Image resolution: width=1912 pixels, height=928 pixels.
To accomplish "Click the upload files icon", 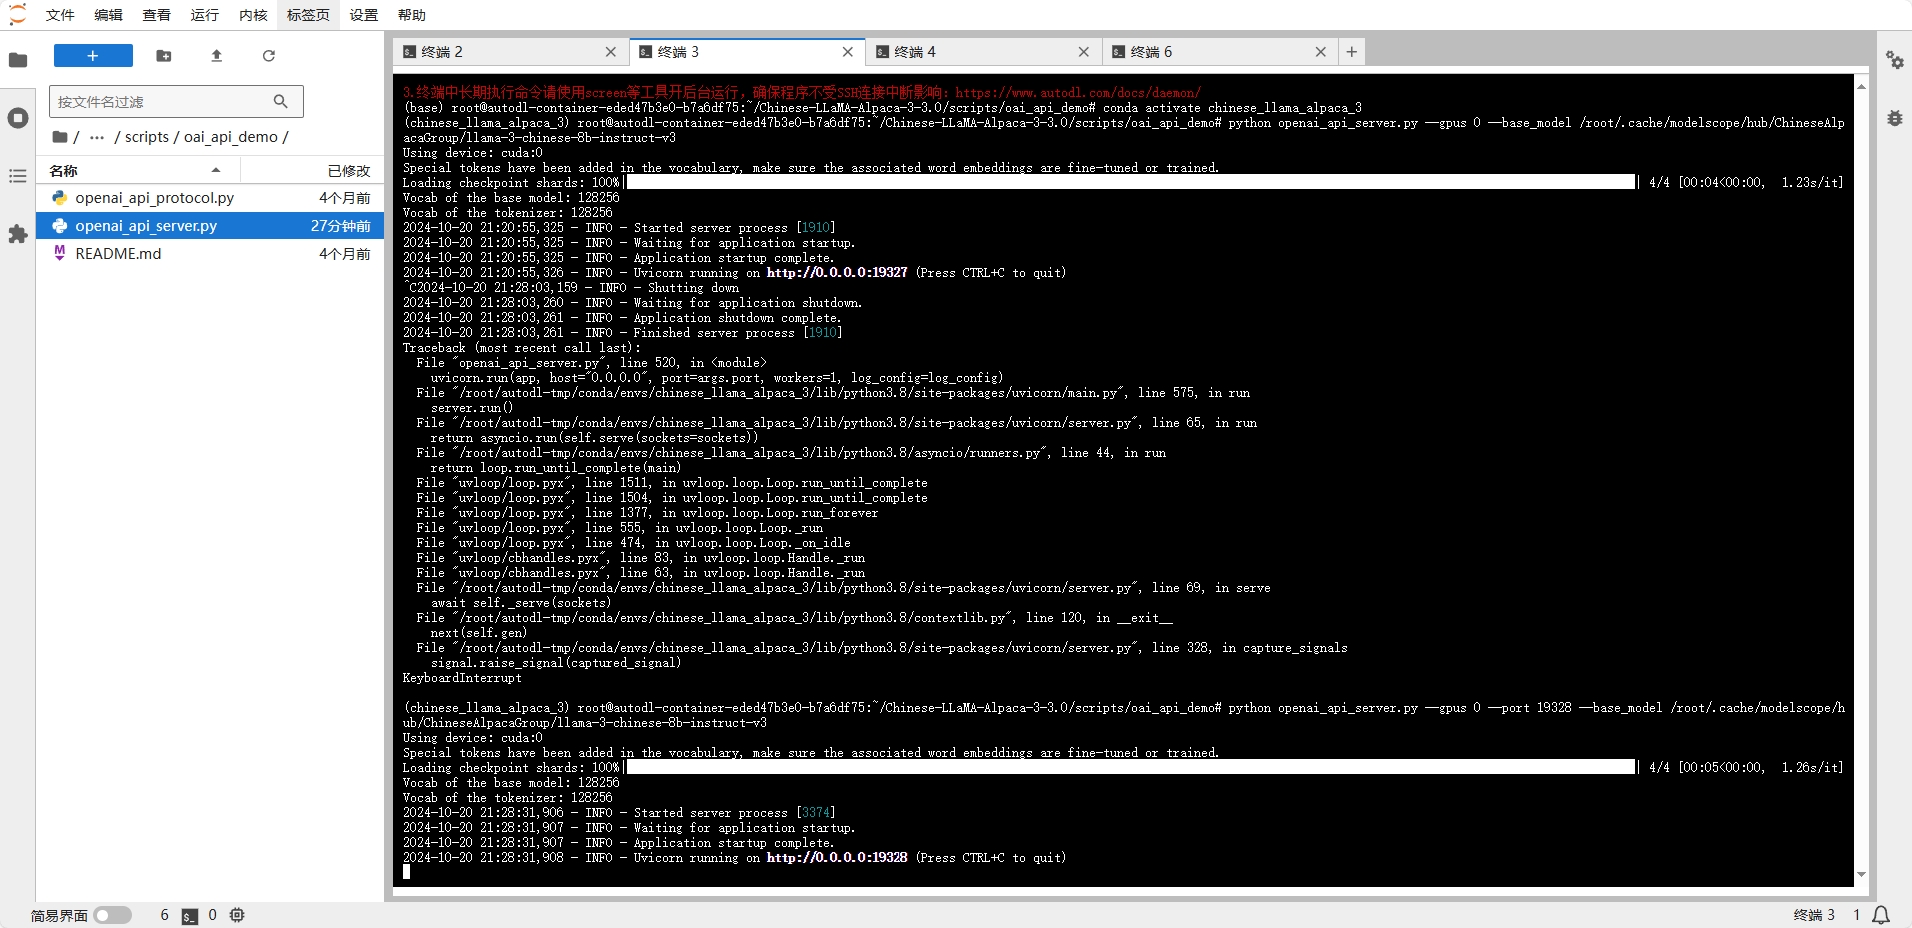I will (x=216, y=56).
